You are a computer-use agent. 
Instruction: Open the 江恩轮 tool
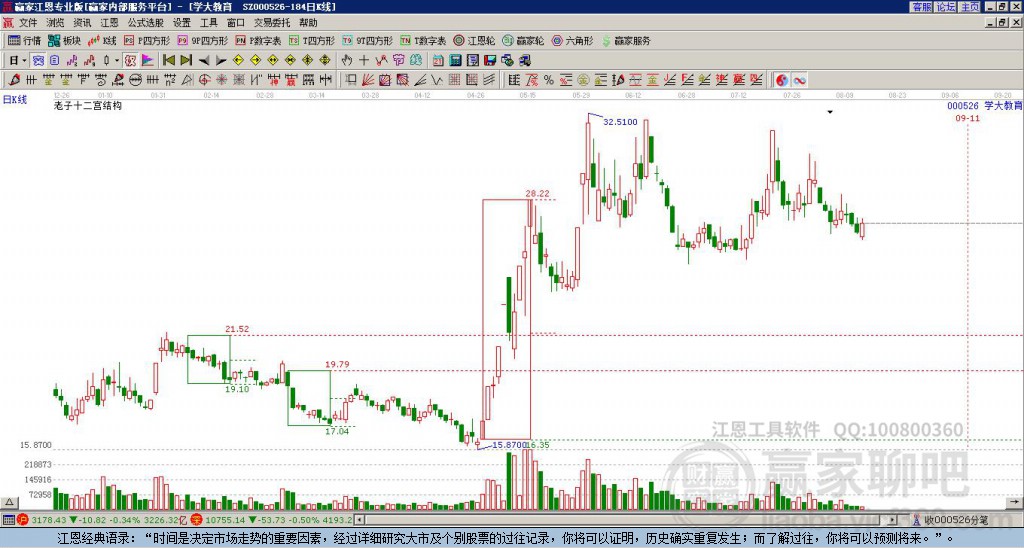point(474,40)
